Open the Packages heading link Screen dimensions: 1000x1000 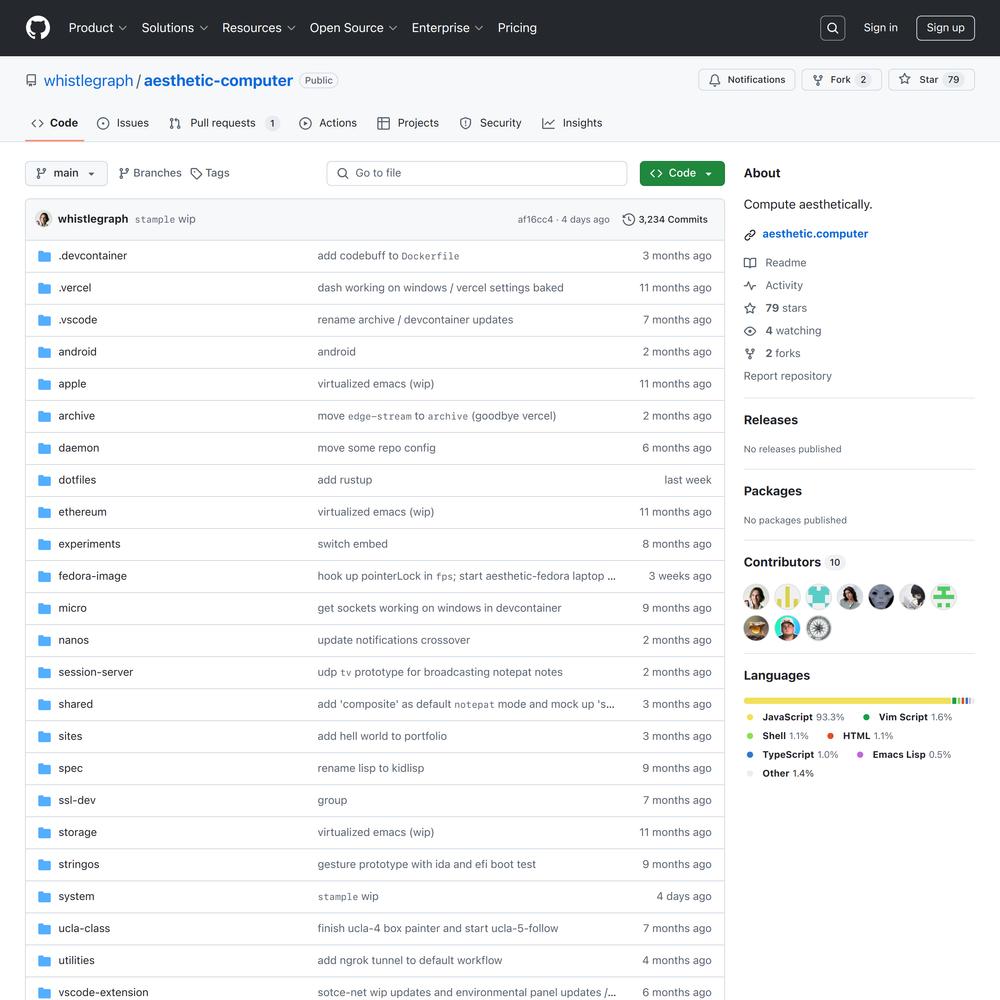[772, 491]
